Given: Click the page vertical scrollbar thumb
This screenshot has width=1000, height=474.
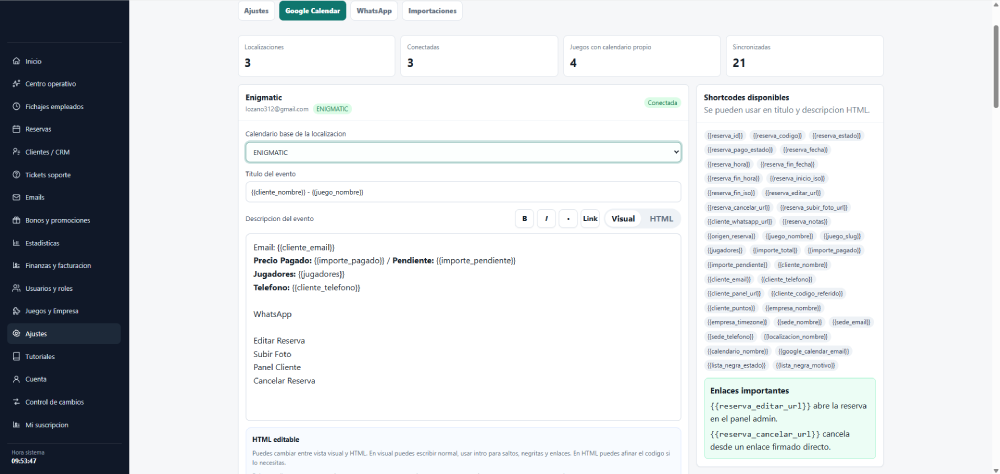Looking at the screenshot, I should 996,66.
